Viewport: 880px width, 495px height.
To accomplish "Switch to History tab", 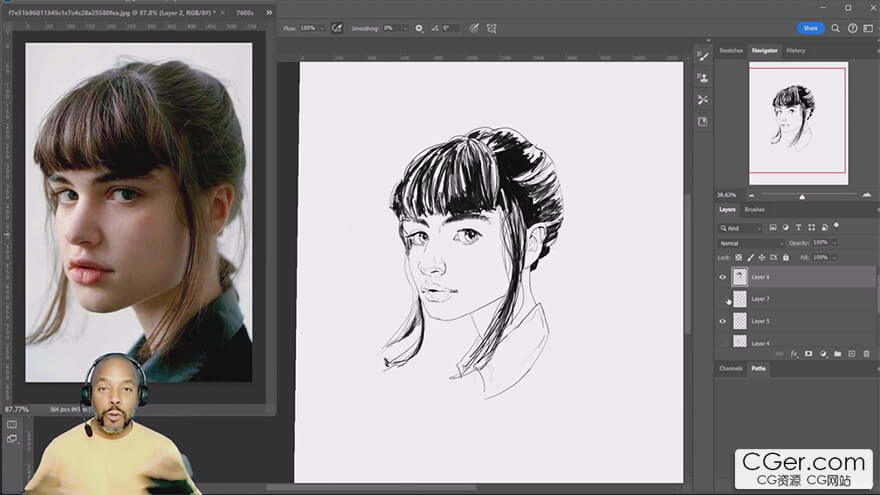I will pos(795,51).
